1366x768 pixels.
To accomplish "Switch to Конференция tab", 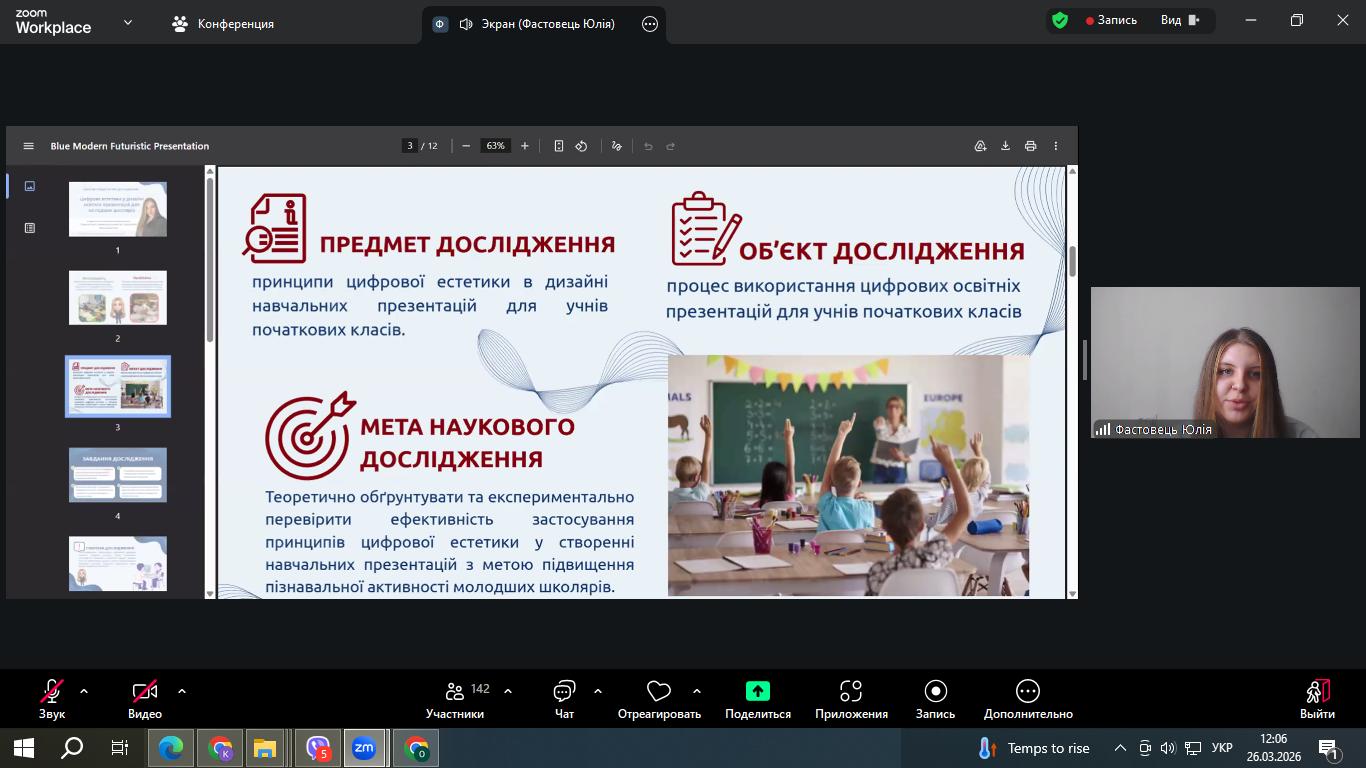I will tap(223, 24).
